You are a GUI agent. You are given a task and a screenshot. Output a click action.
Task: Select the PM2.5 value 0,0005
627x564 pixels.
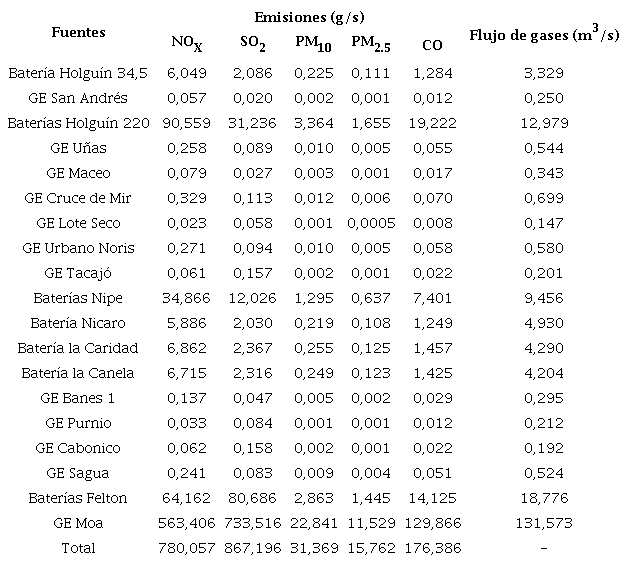pyautogui.click(x=372, y=223)
